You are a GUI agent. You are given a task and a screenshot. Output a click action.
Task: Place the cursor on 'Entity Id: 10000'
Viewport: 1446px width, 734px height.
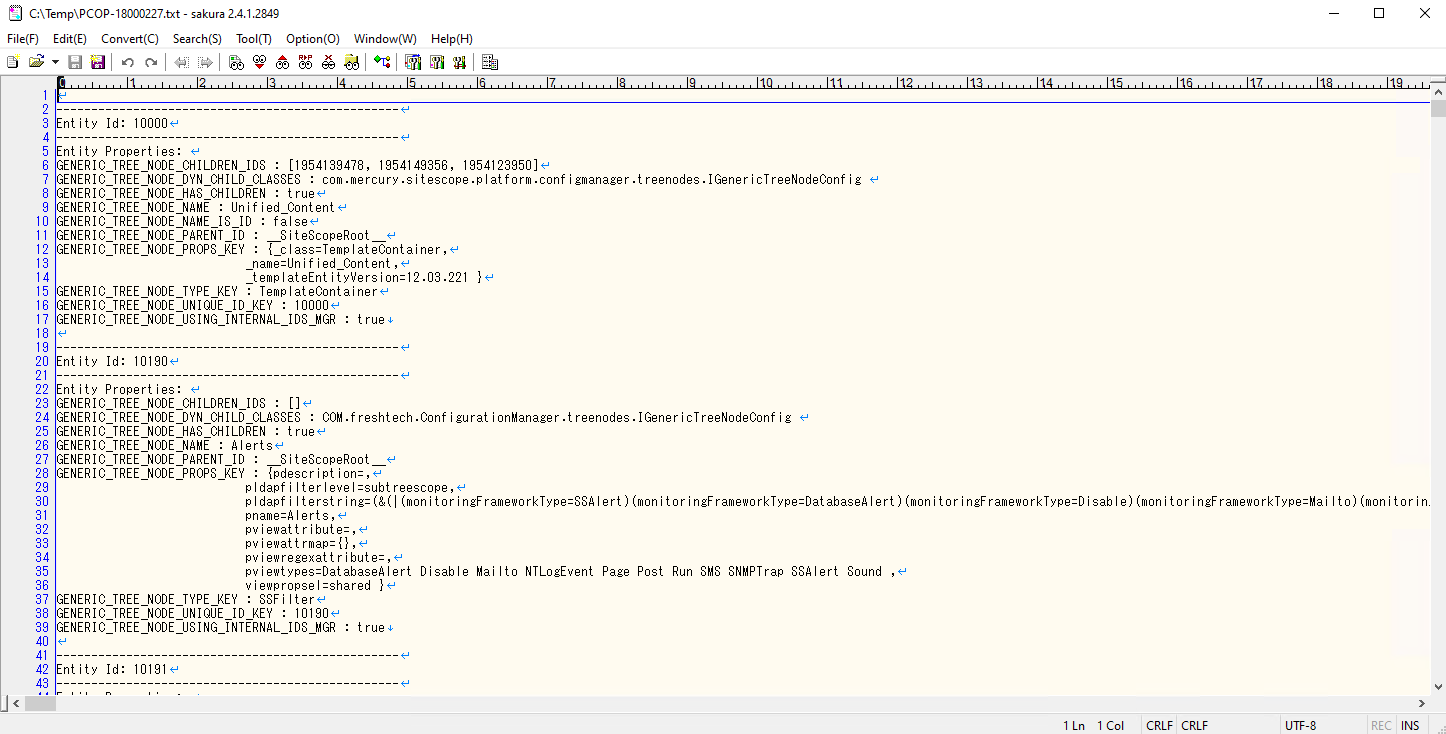tap(112, 123)
